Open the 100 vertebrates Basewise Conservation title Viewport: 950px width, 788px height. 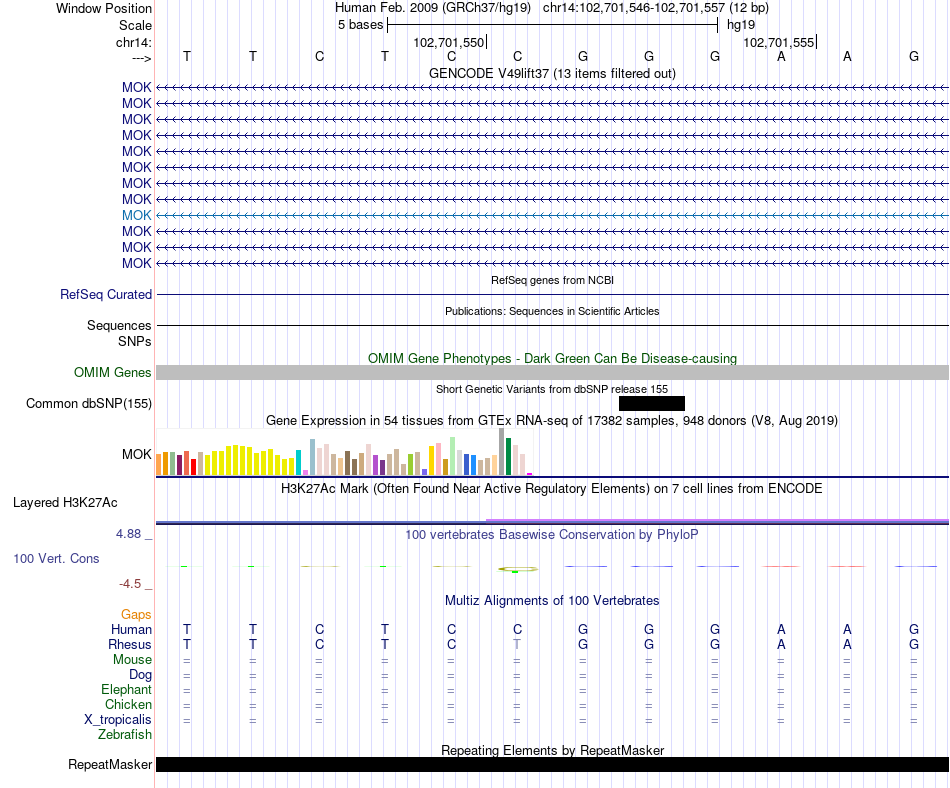(552, 535)
